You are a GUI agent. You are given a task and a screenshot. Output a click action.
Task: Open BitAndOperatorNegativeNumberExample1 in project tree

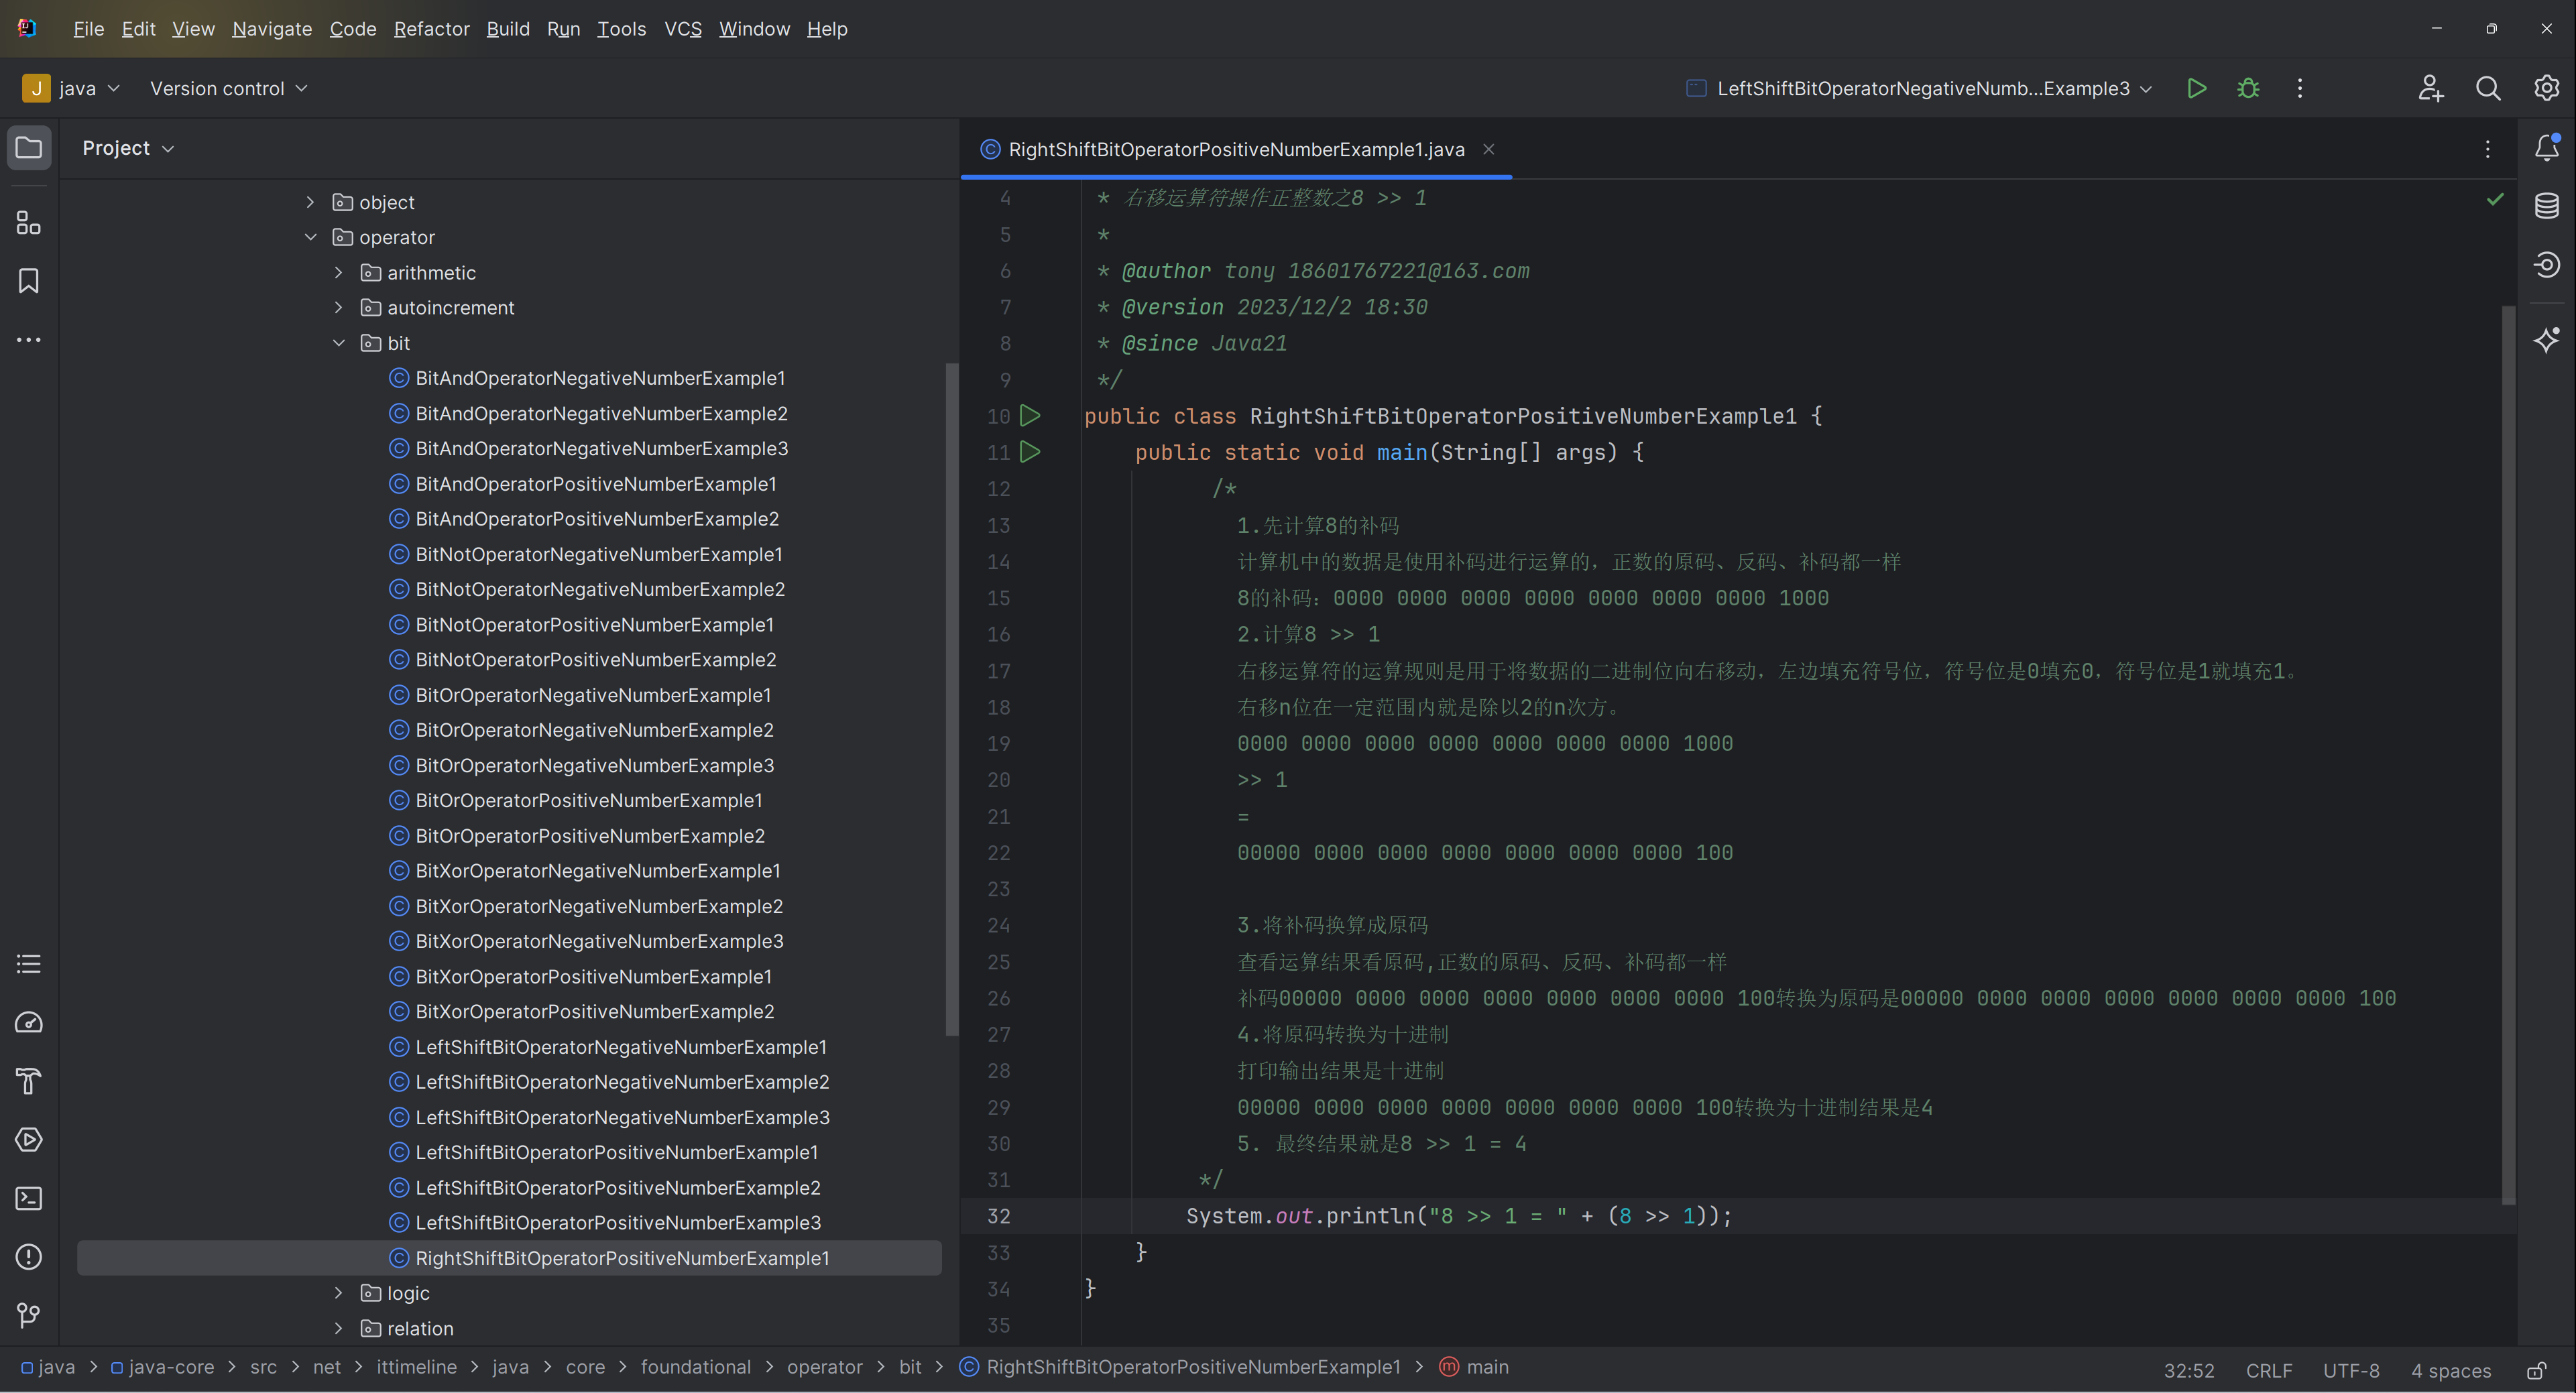click(600, 378)
